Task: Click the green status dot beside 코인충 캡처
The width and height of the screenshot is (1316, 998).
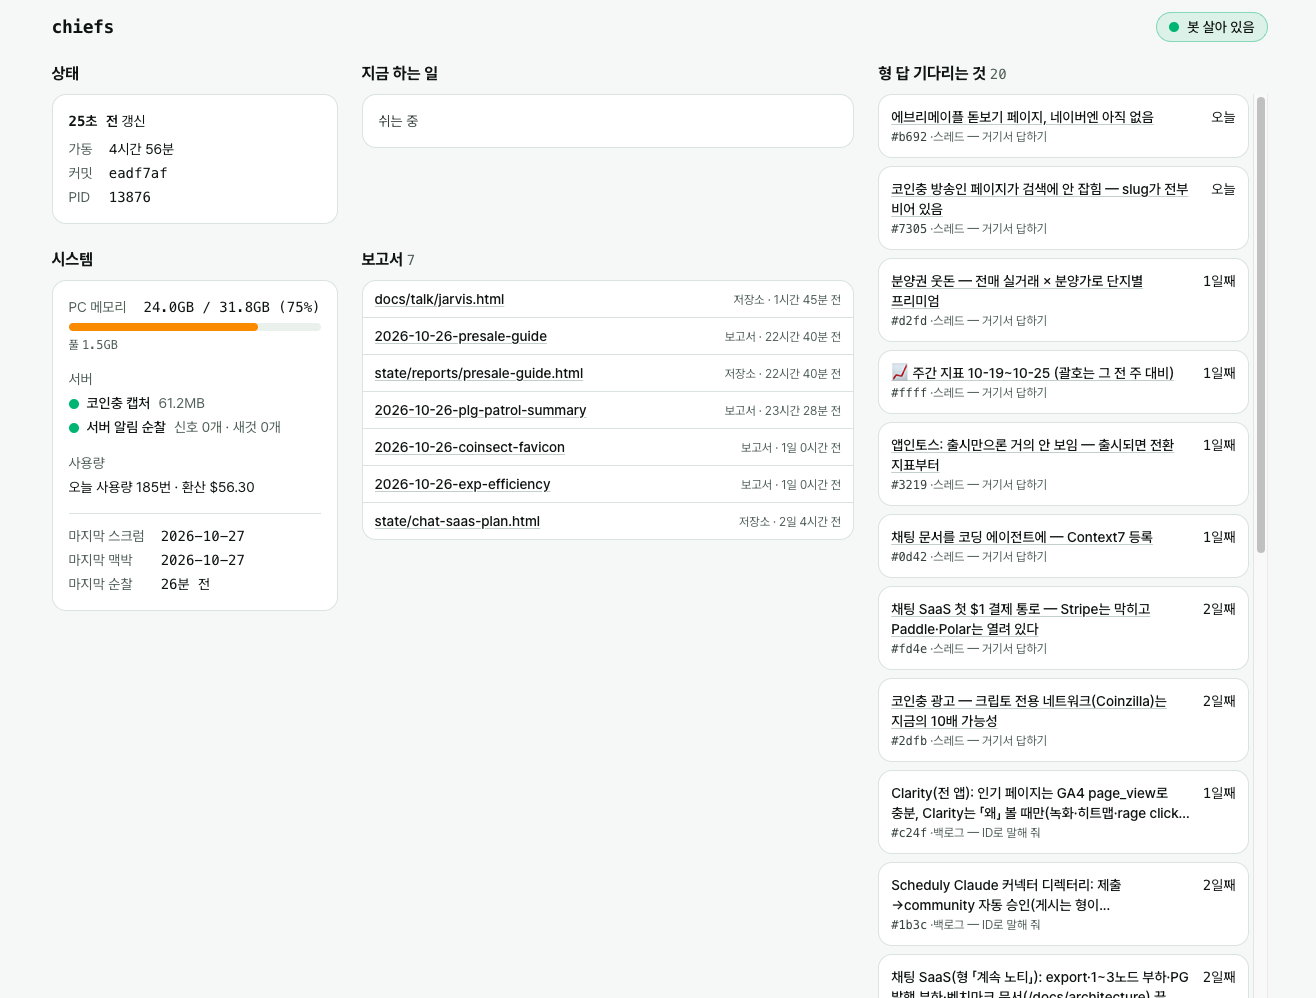Action: pyautogui.click(x=74, y=404)
